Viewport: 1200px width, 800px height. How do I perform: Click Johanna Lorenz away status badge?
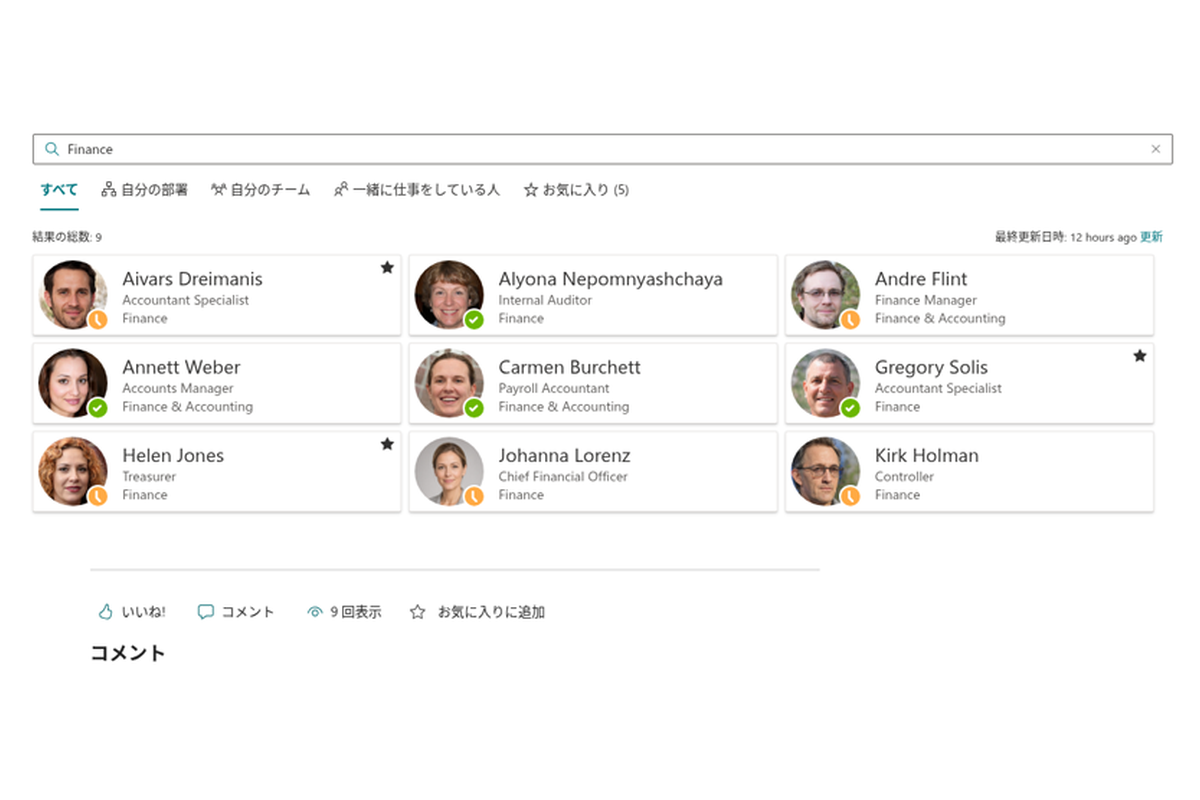474,496
